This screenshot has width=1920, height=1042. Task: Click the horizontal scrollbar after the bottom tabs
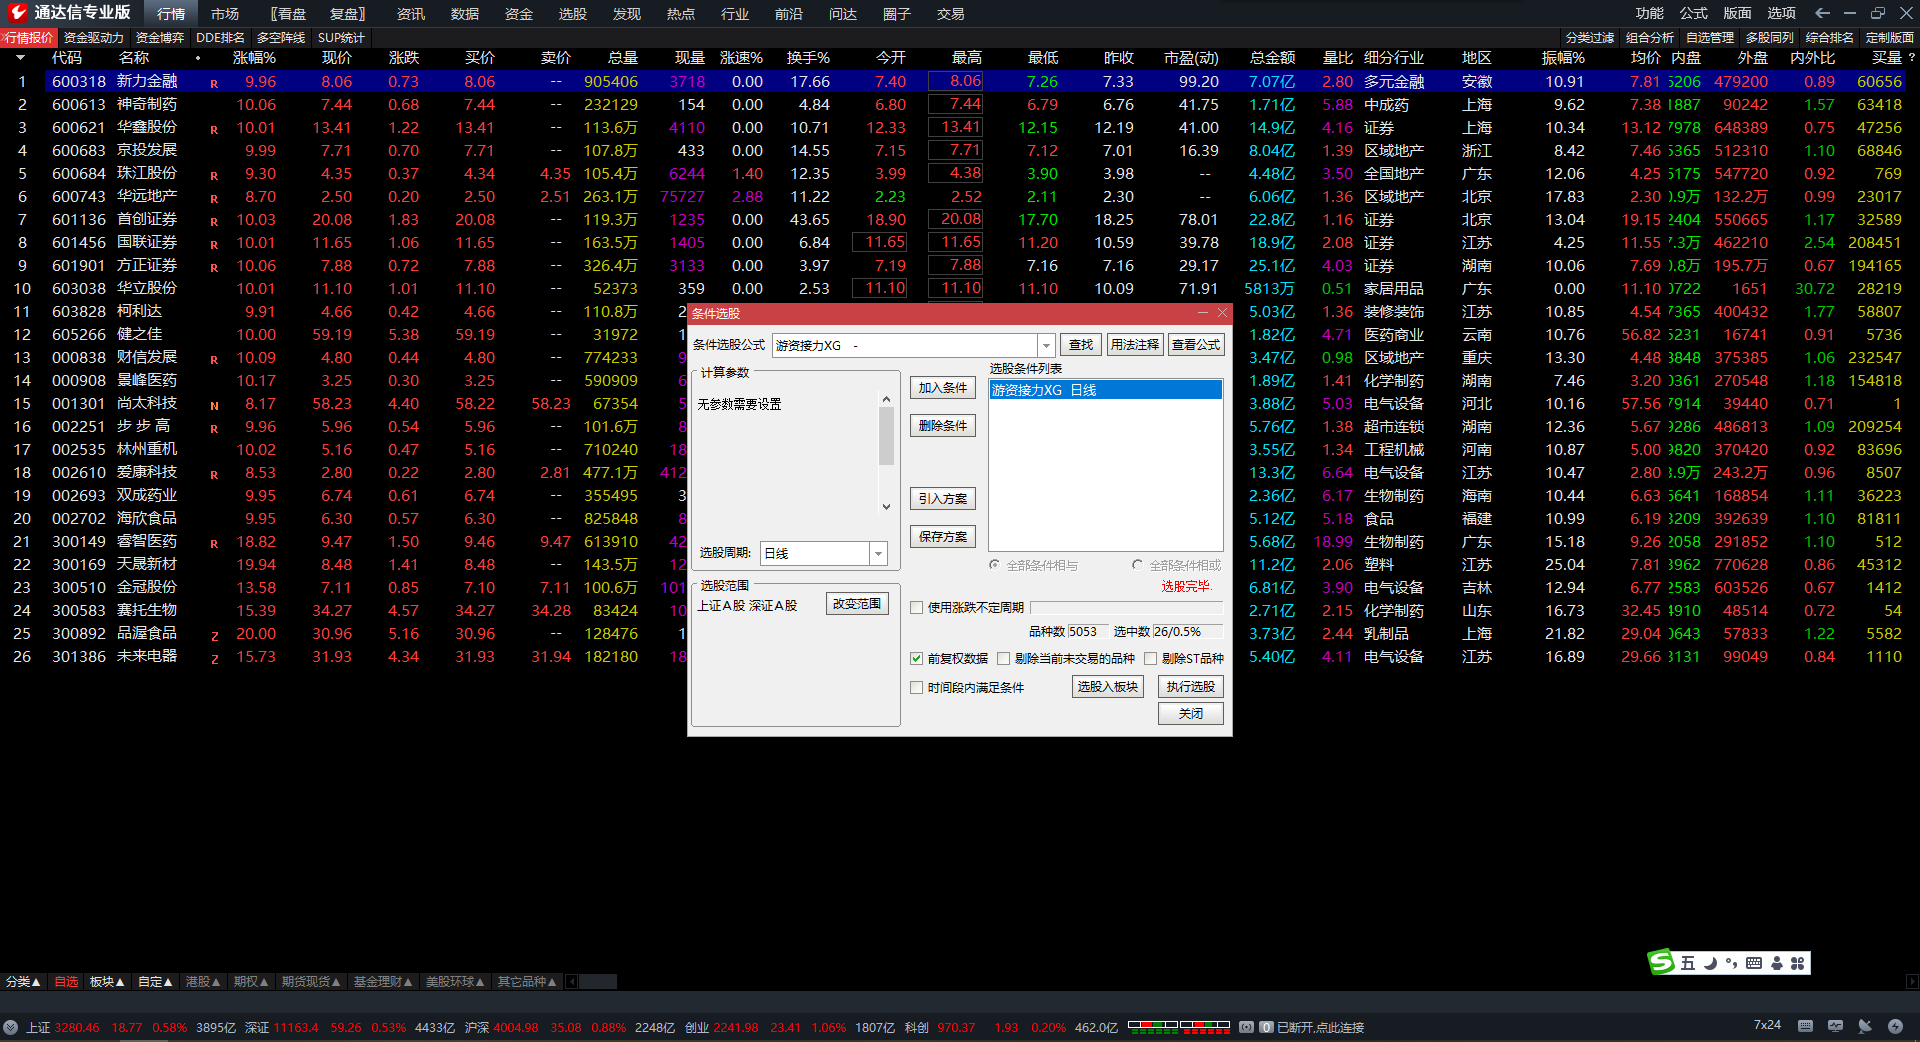(x=597, y=982)
